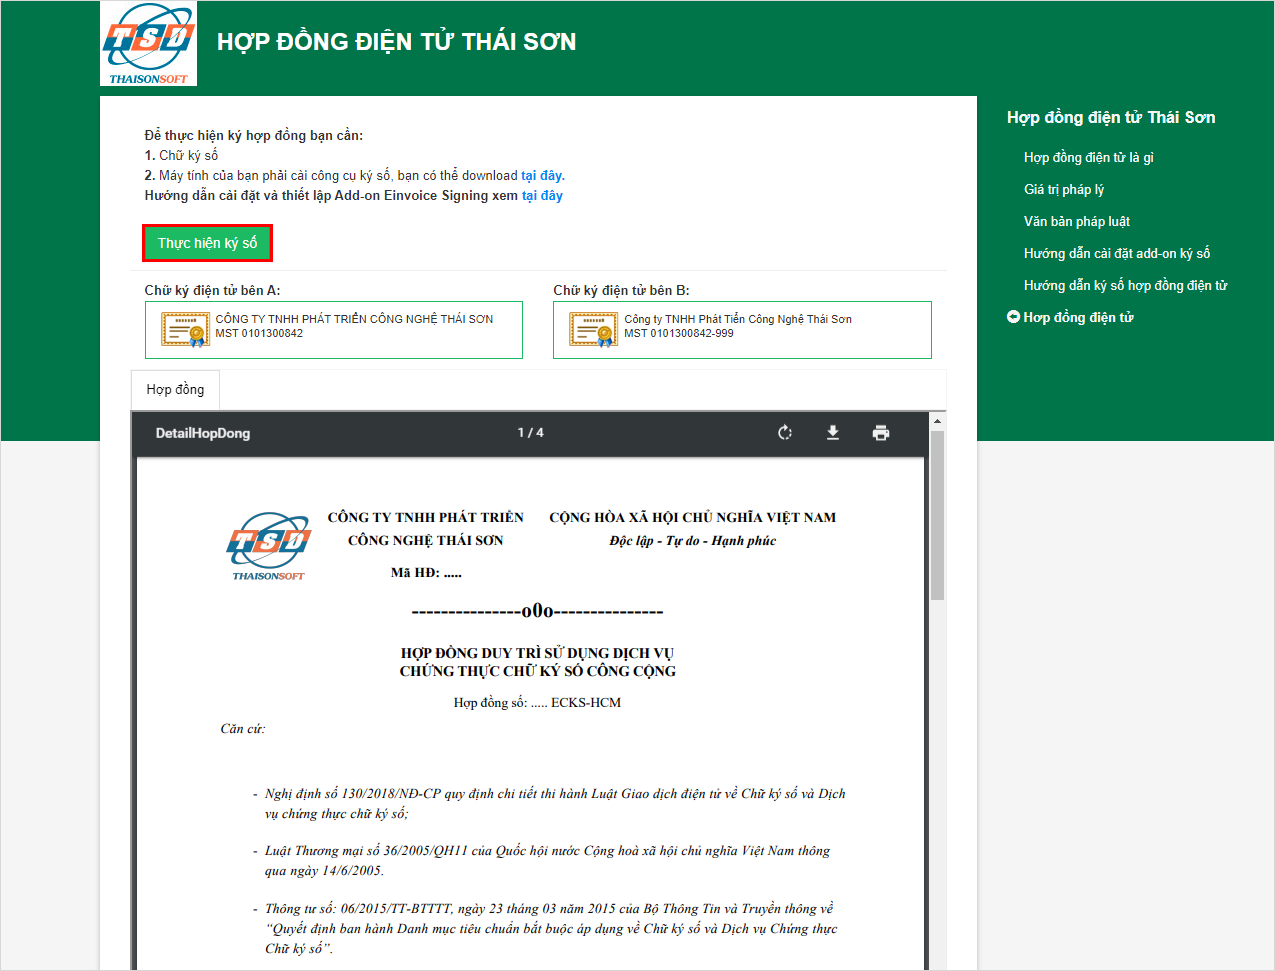The width and height of the screenshot is (1275, 971).
Task: Click the 'Mã HĐ: .....' text in contract
Action: [426, 573]
